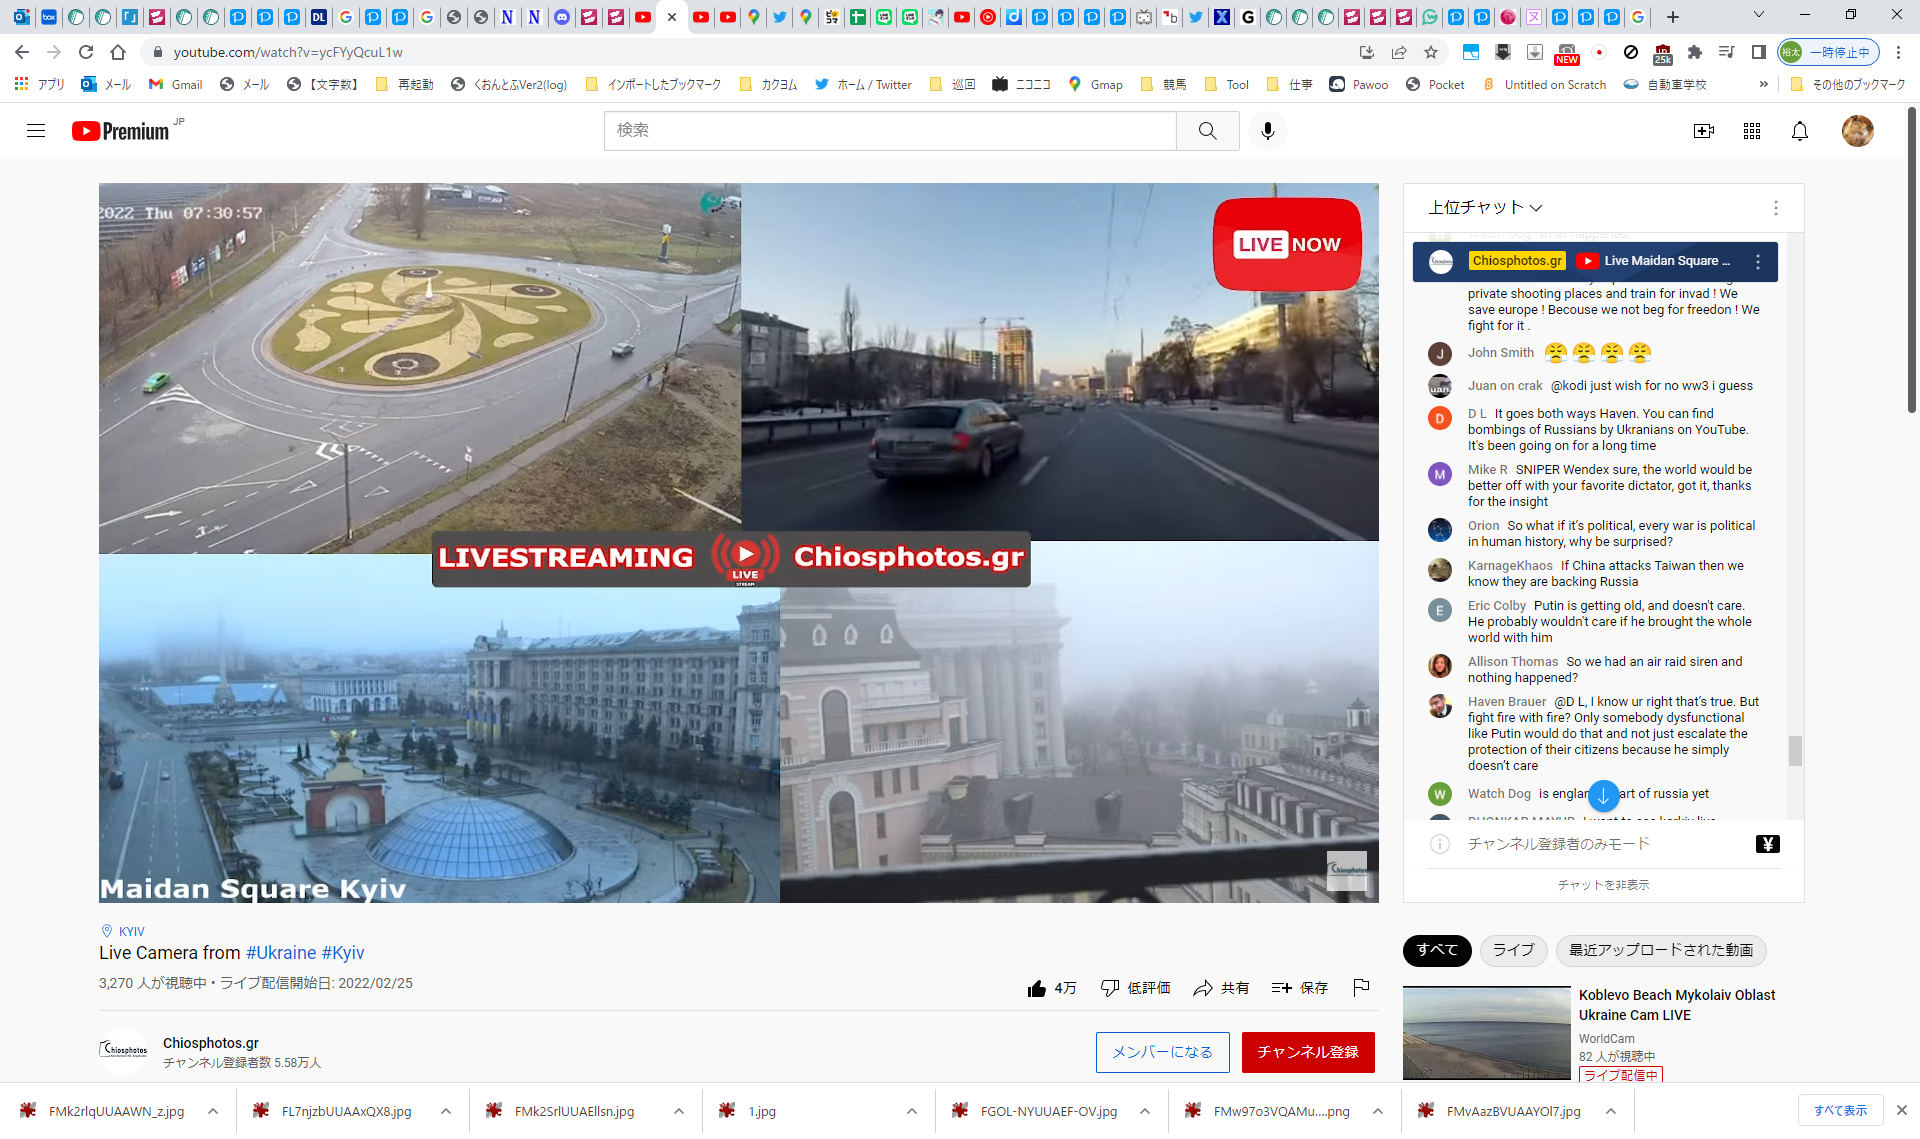Viewport: 1920px width, 1139px height.
Task: Open the create video camera icon
Action: tap(1703, 131)
